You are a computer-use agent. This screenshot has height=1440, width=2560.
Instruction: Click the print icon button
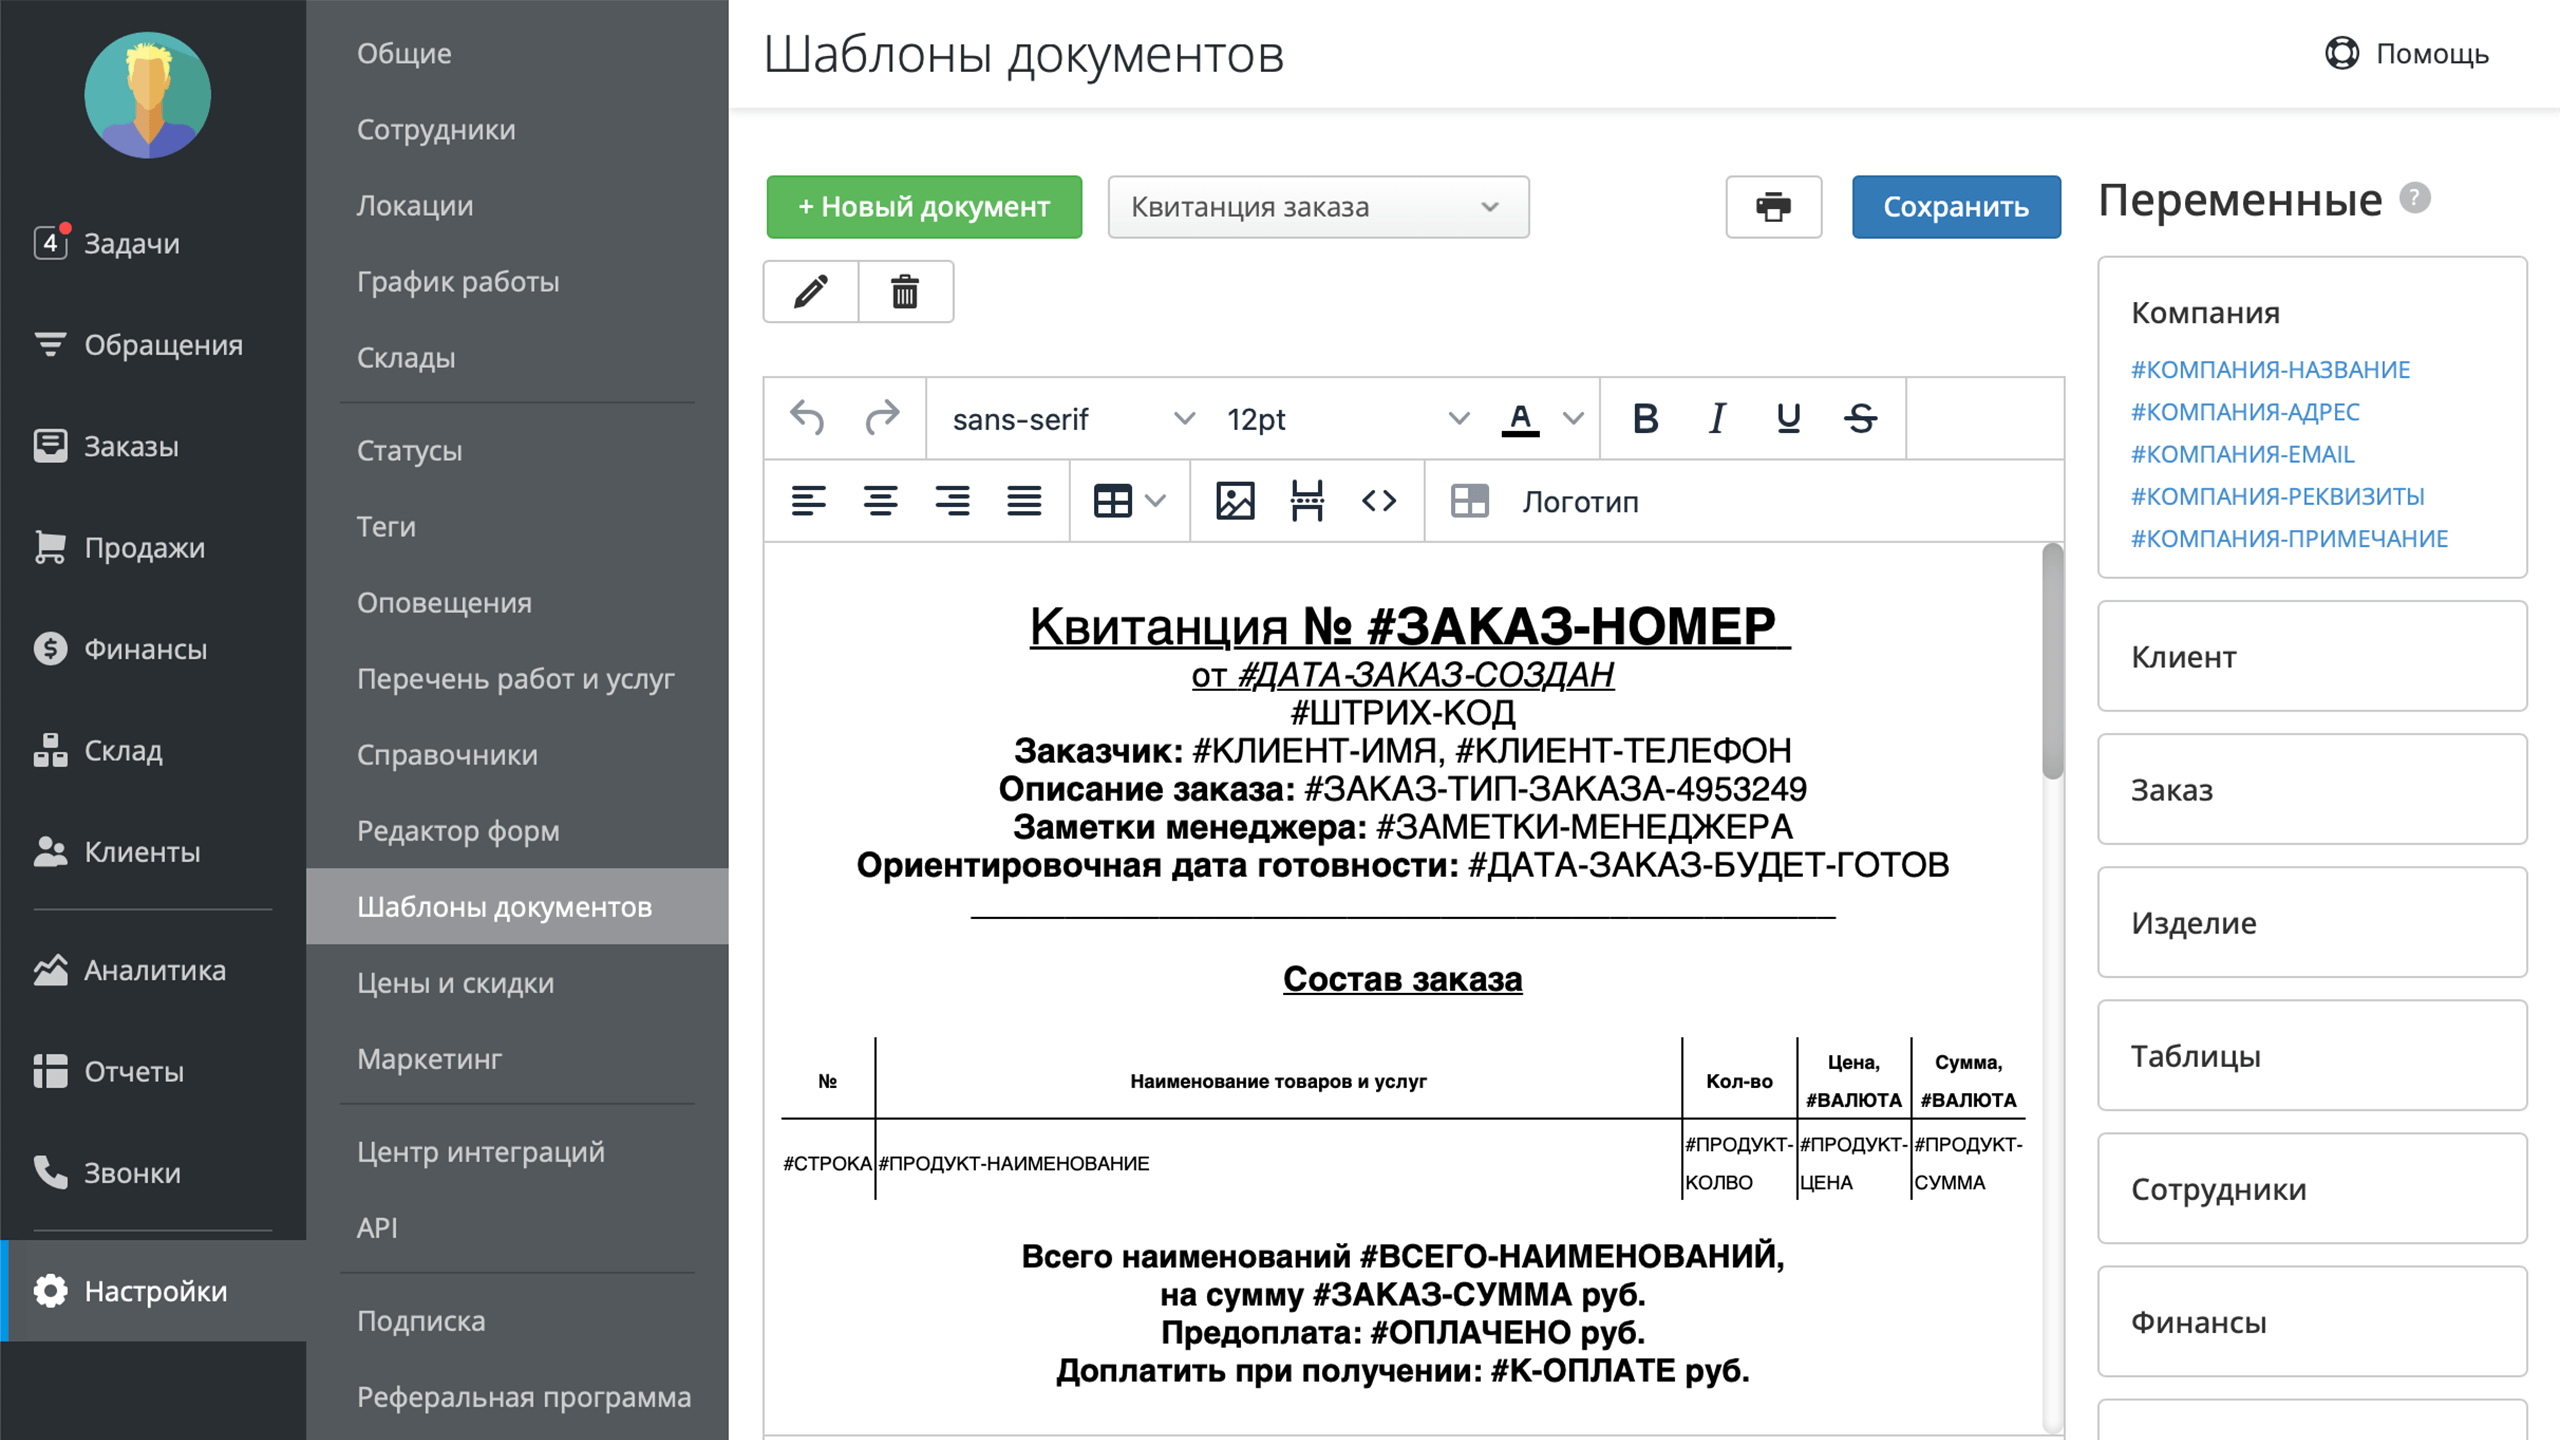click(1774, 207)
